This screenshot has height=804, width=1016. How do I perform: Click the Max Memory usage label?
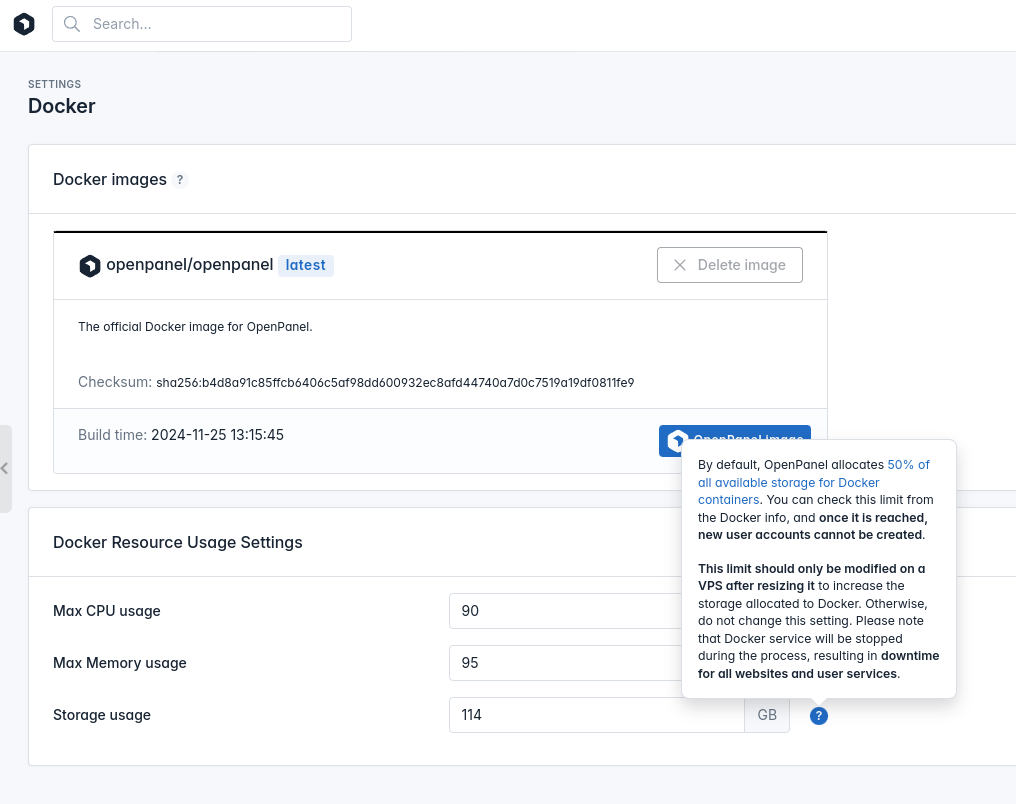[120, 663]
